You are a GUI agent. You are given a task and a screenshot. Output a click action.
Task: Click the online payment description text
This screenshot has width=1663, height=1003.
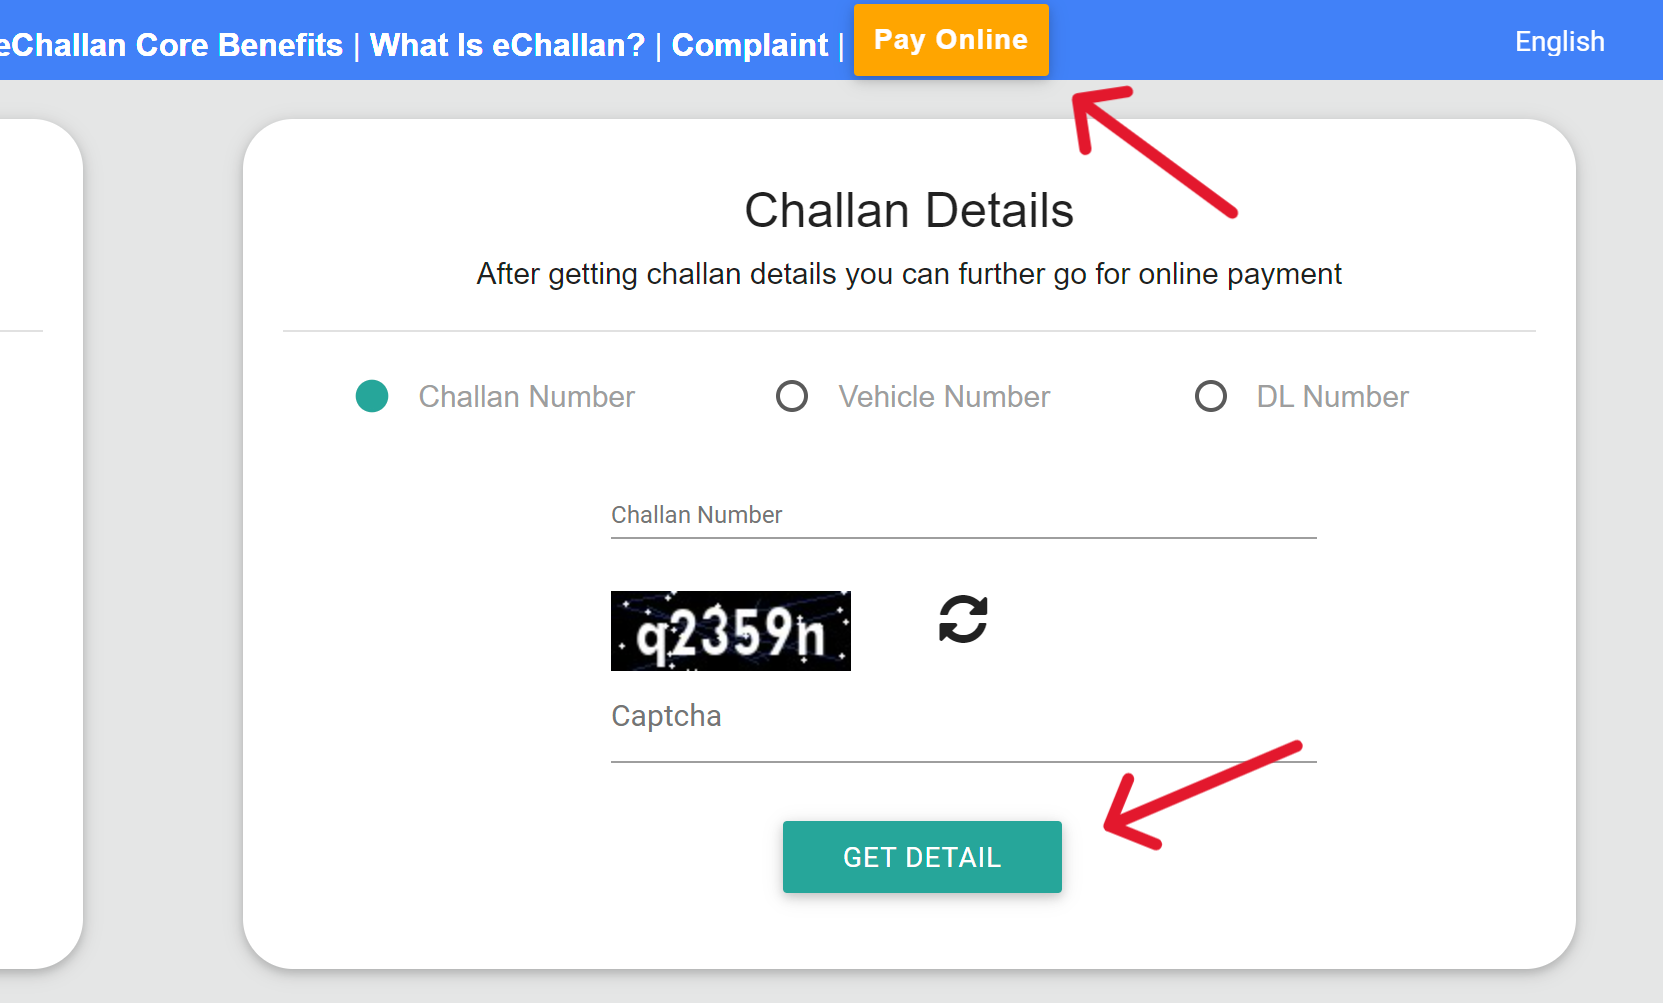(x=908, y=273)
